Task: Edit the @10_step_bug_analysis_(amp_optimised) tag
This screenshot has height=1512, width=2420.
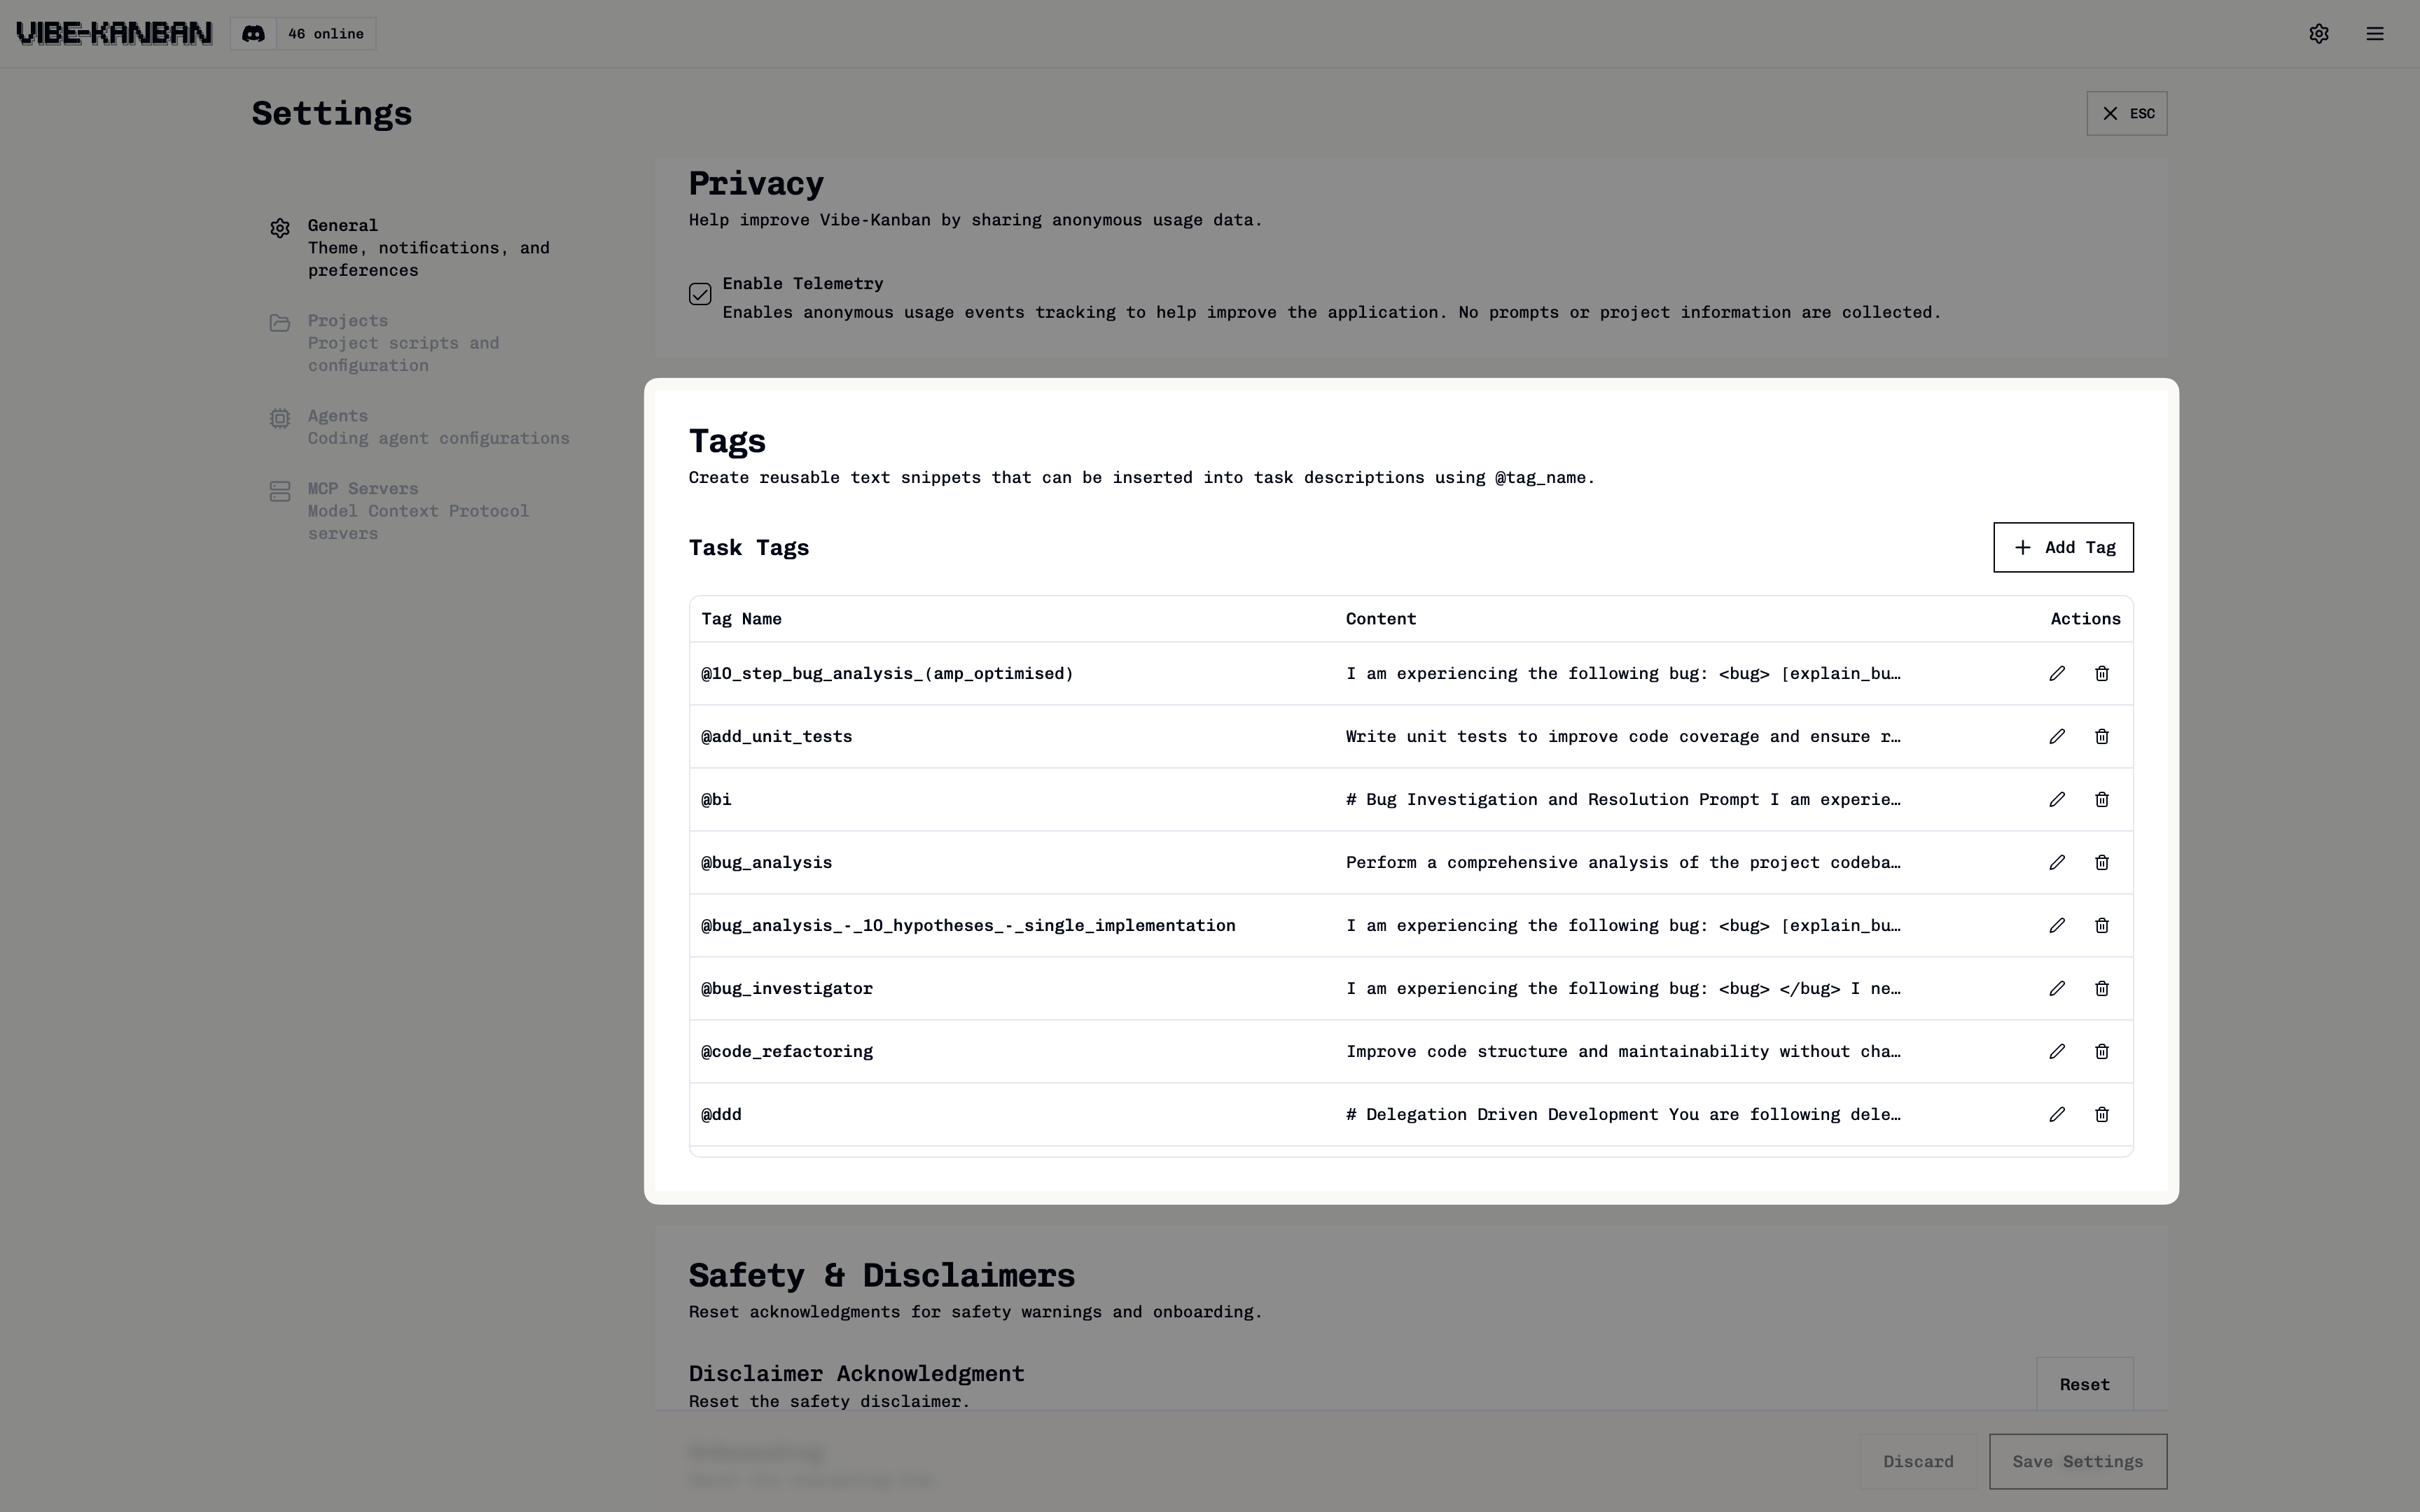Action: coord(2056,673)
